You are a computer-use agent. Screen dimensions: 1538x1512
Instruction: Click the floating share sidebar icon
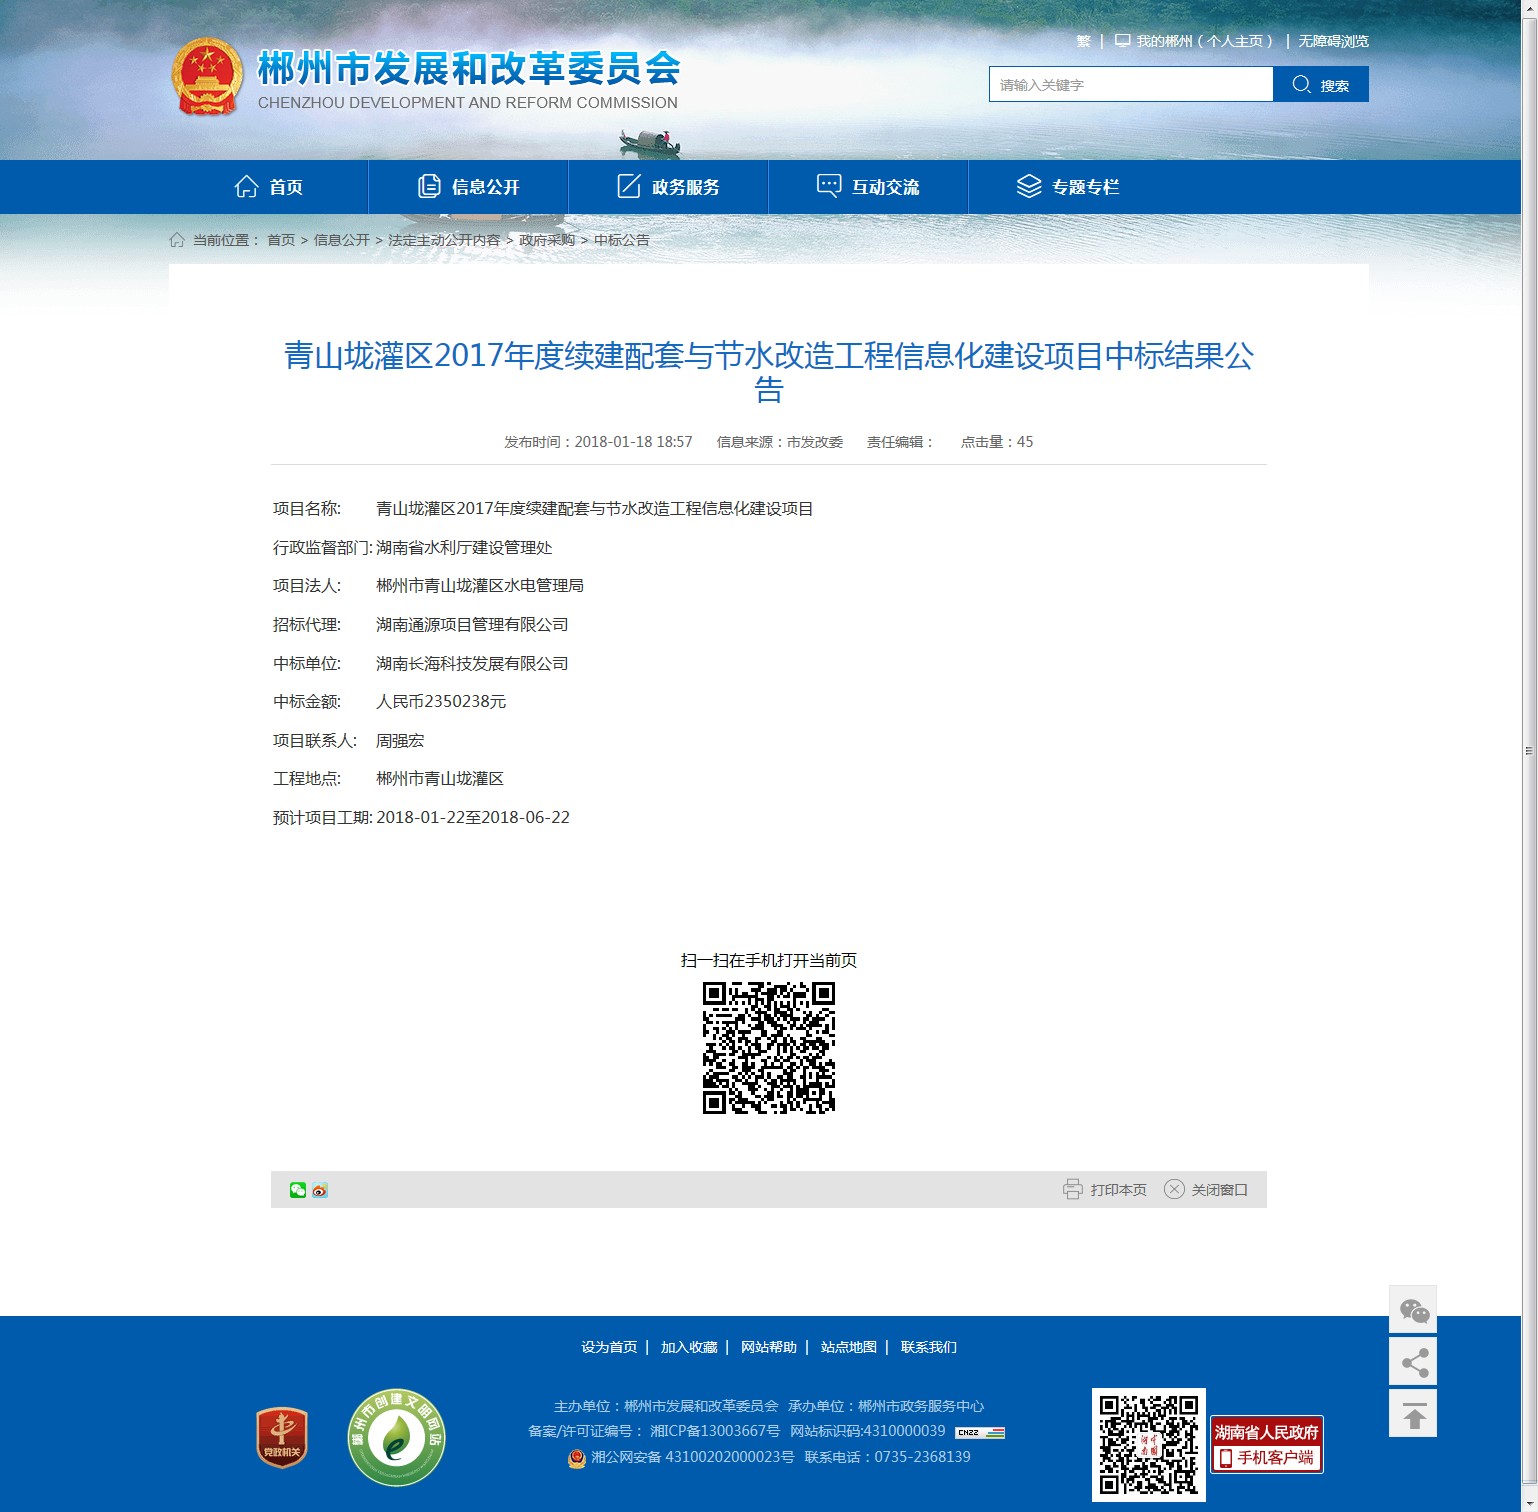(x=1413, y=1362)
